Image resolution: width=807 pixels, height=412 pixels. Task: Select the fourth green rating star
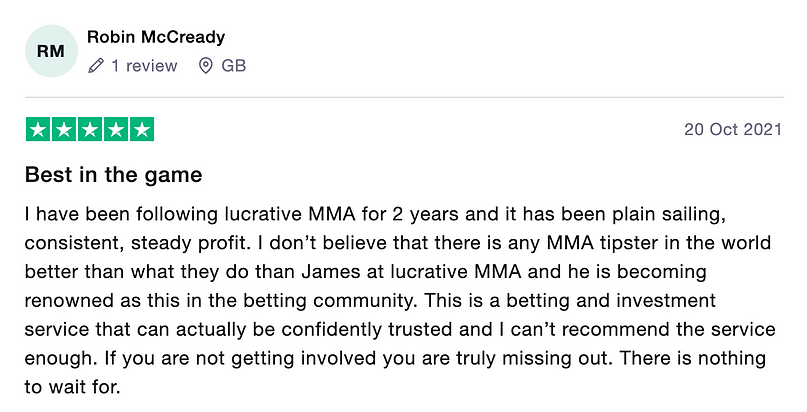click(116, 129)
